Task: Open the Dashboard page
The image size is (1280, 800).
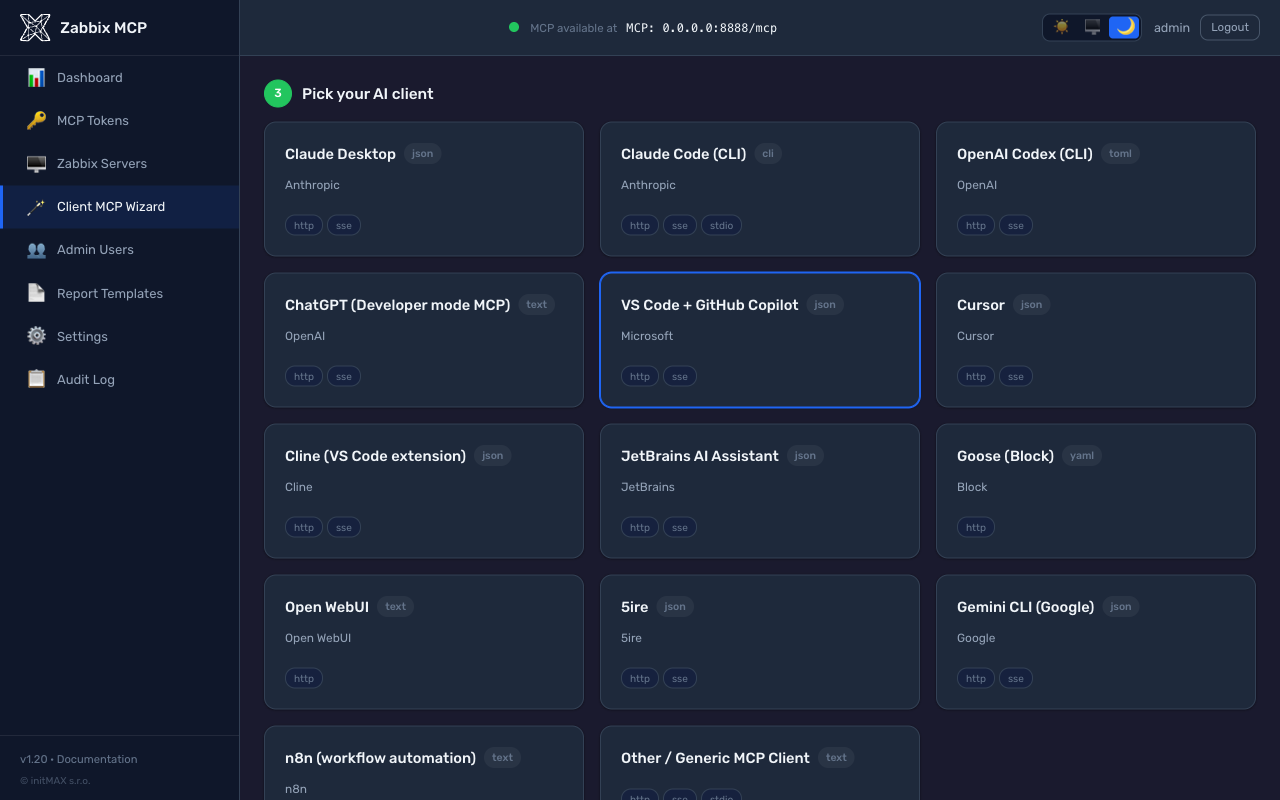Action: tap(120, 77)
